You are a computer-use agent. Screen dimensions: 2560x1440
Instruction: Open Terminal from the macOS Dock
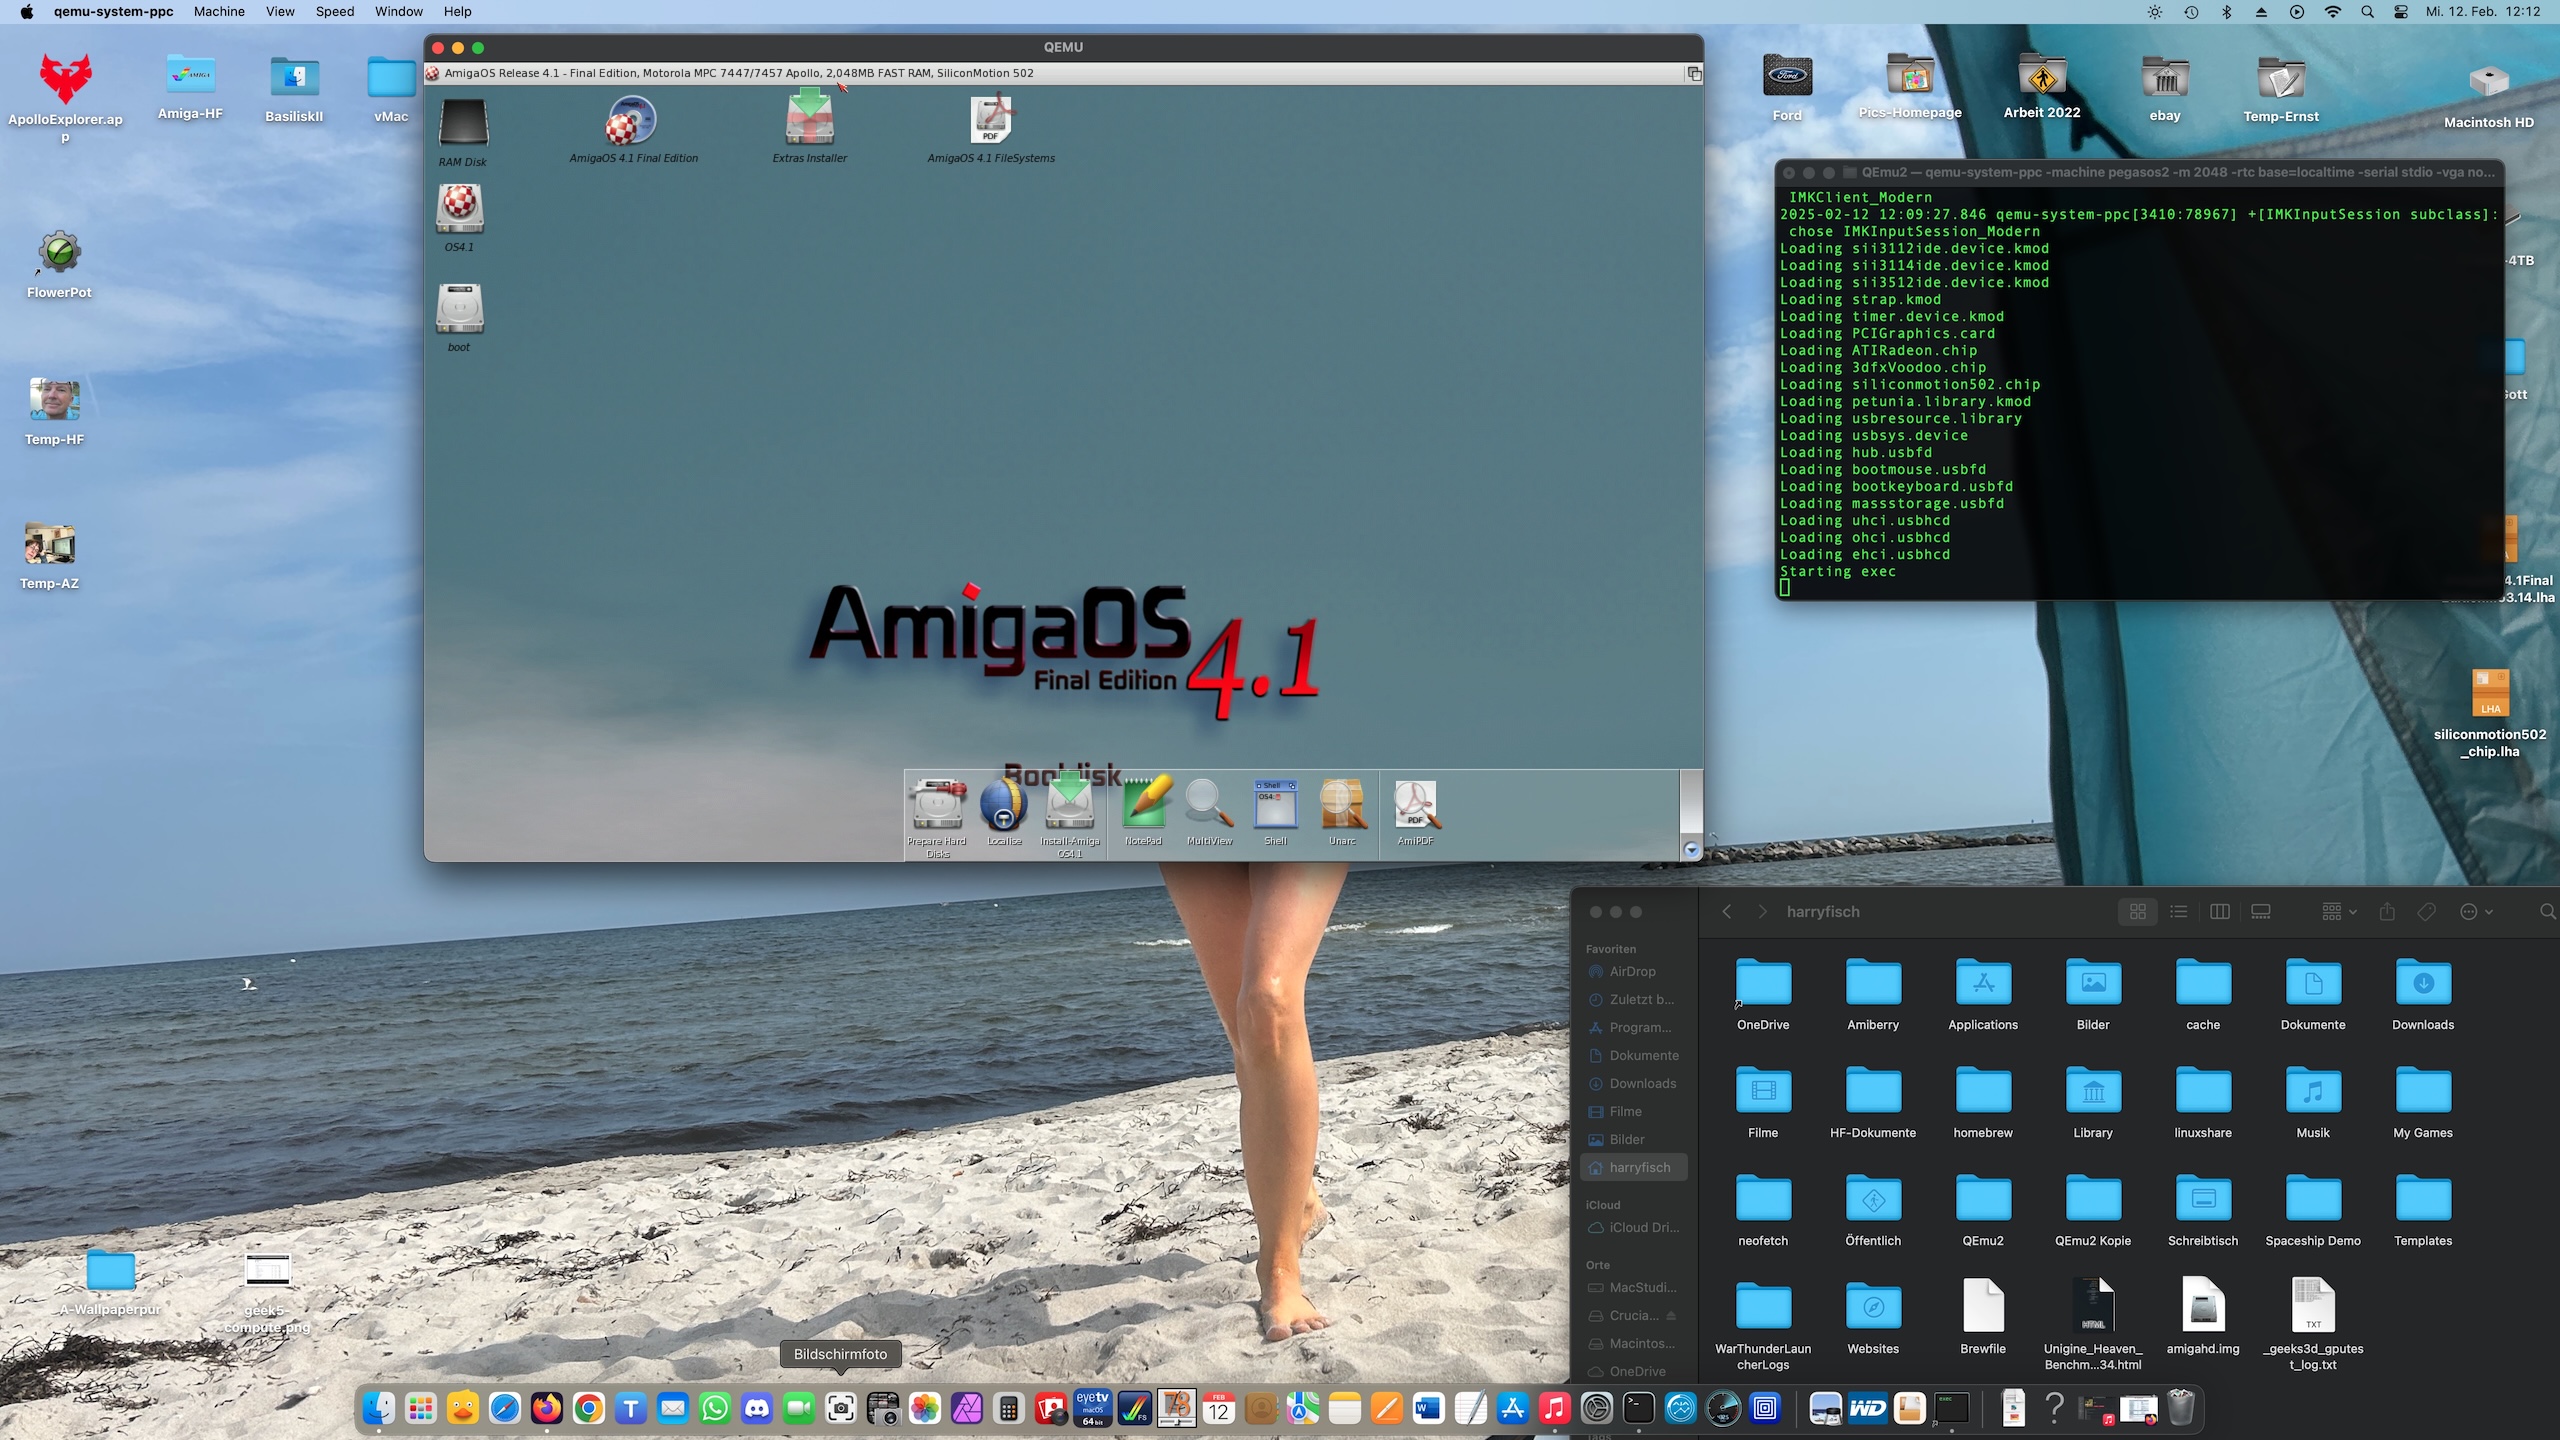(1639, 1409)
